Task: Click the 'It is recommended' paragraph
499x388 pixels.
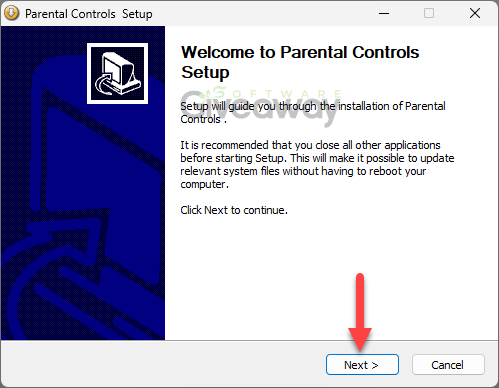Action: pos(317,164)
